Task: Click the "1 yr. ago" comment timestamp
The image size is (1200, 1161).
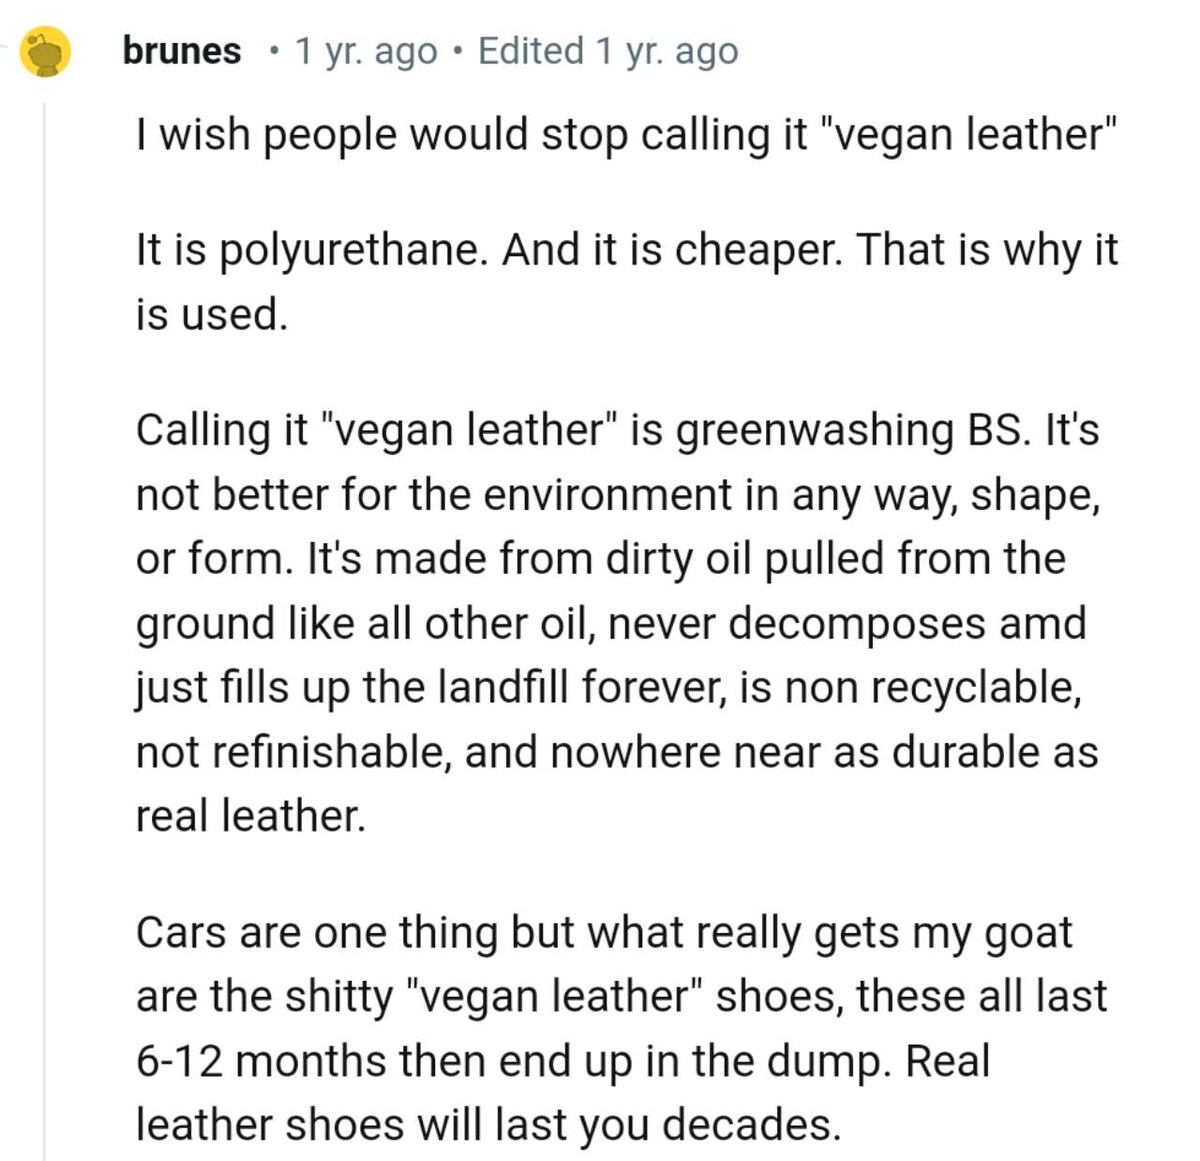Action: pyautogui.click(x=366, y=51)
